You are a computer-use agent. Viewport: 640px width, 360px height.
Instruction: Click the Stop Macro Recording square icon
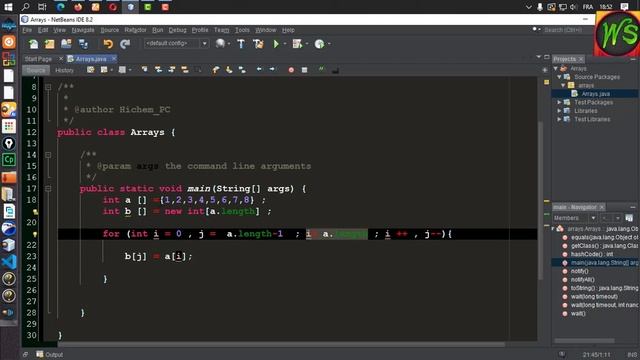point(304,70)
